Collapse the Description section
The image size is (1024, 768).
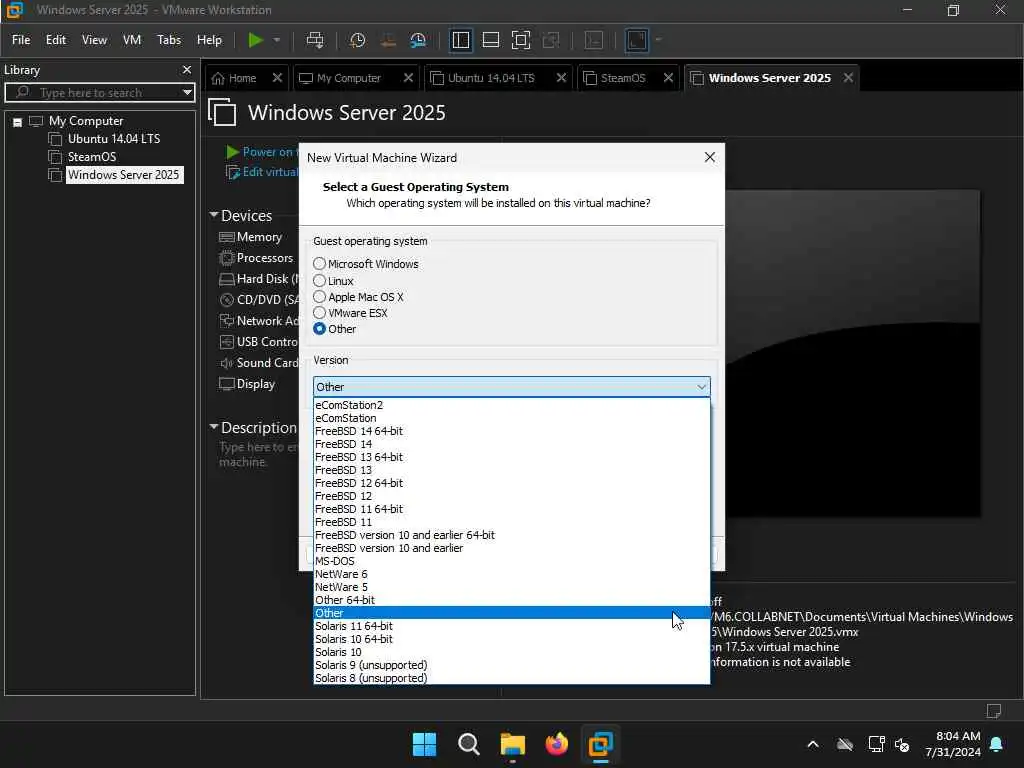[214, 427]
